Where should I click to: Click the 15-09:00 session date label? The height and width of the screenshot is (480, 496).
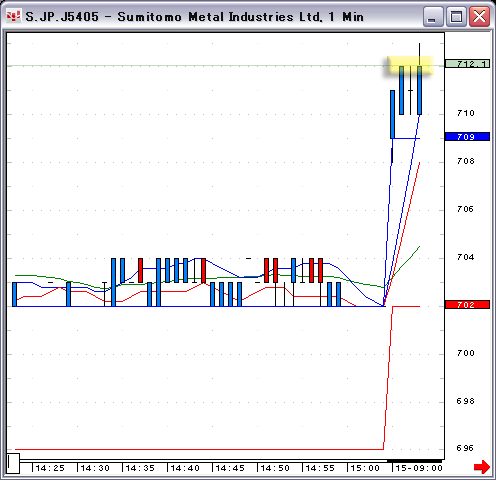tap(419, 468)
